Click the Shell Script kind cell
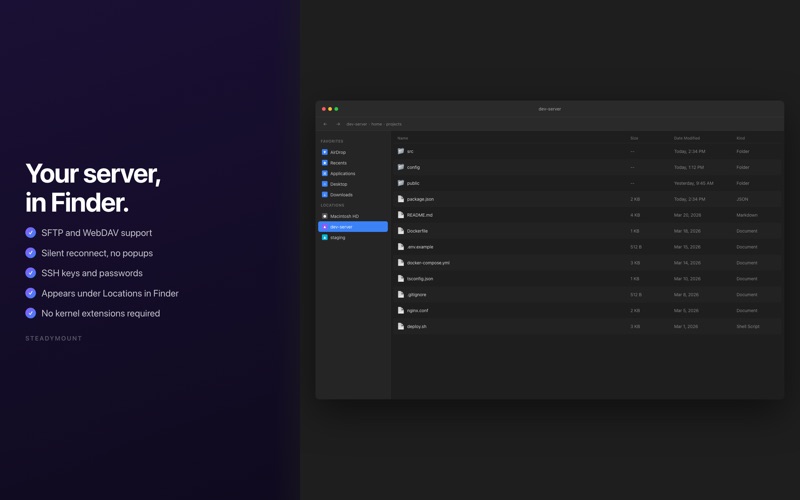The image size is (800, 500). coord(748,327)
